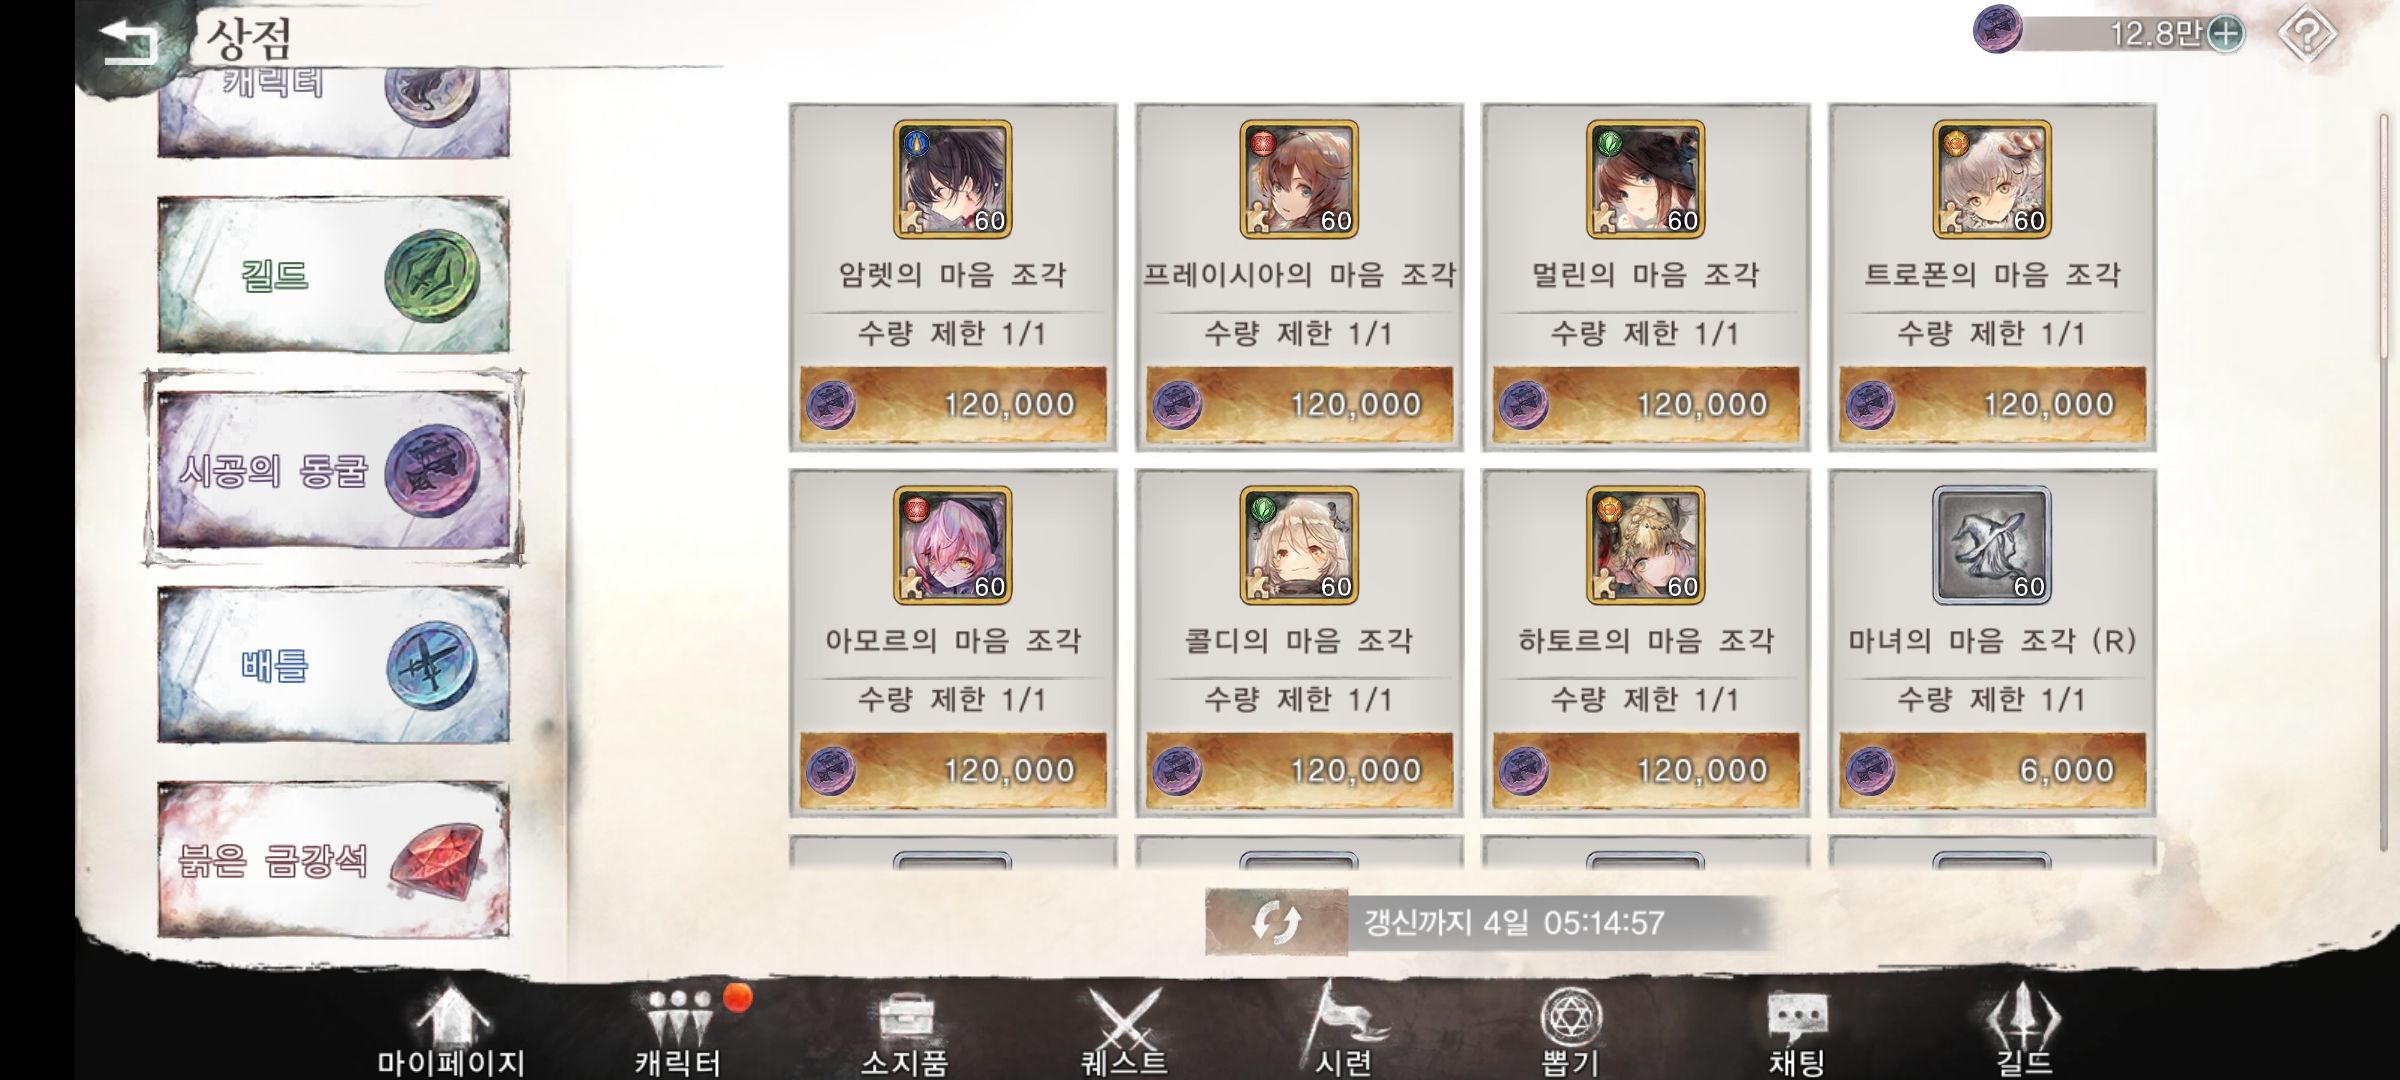
Task: Select the 시공의 동굴 shop tab
Action: (333, 470)
